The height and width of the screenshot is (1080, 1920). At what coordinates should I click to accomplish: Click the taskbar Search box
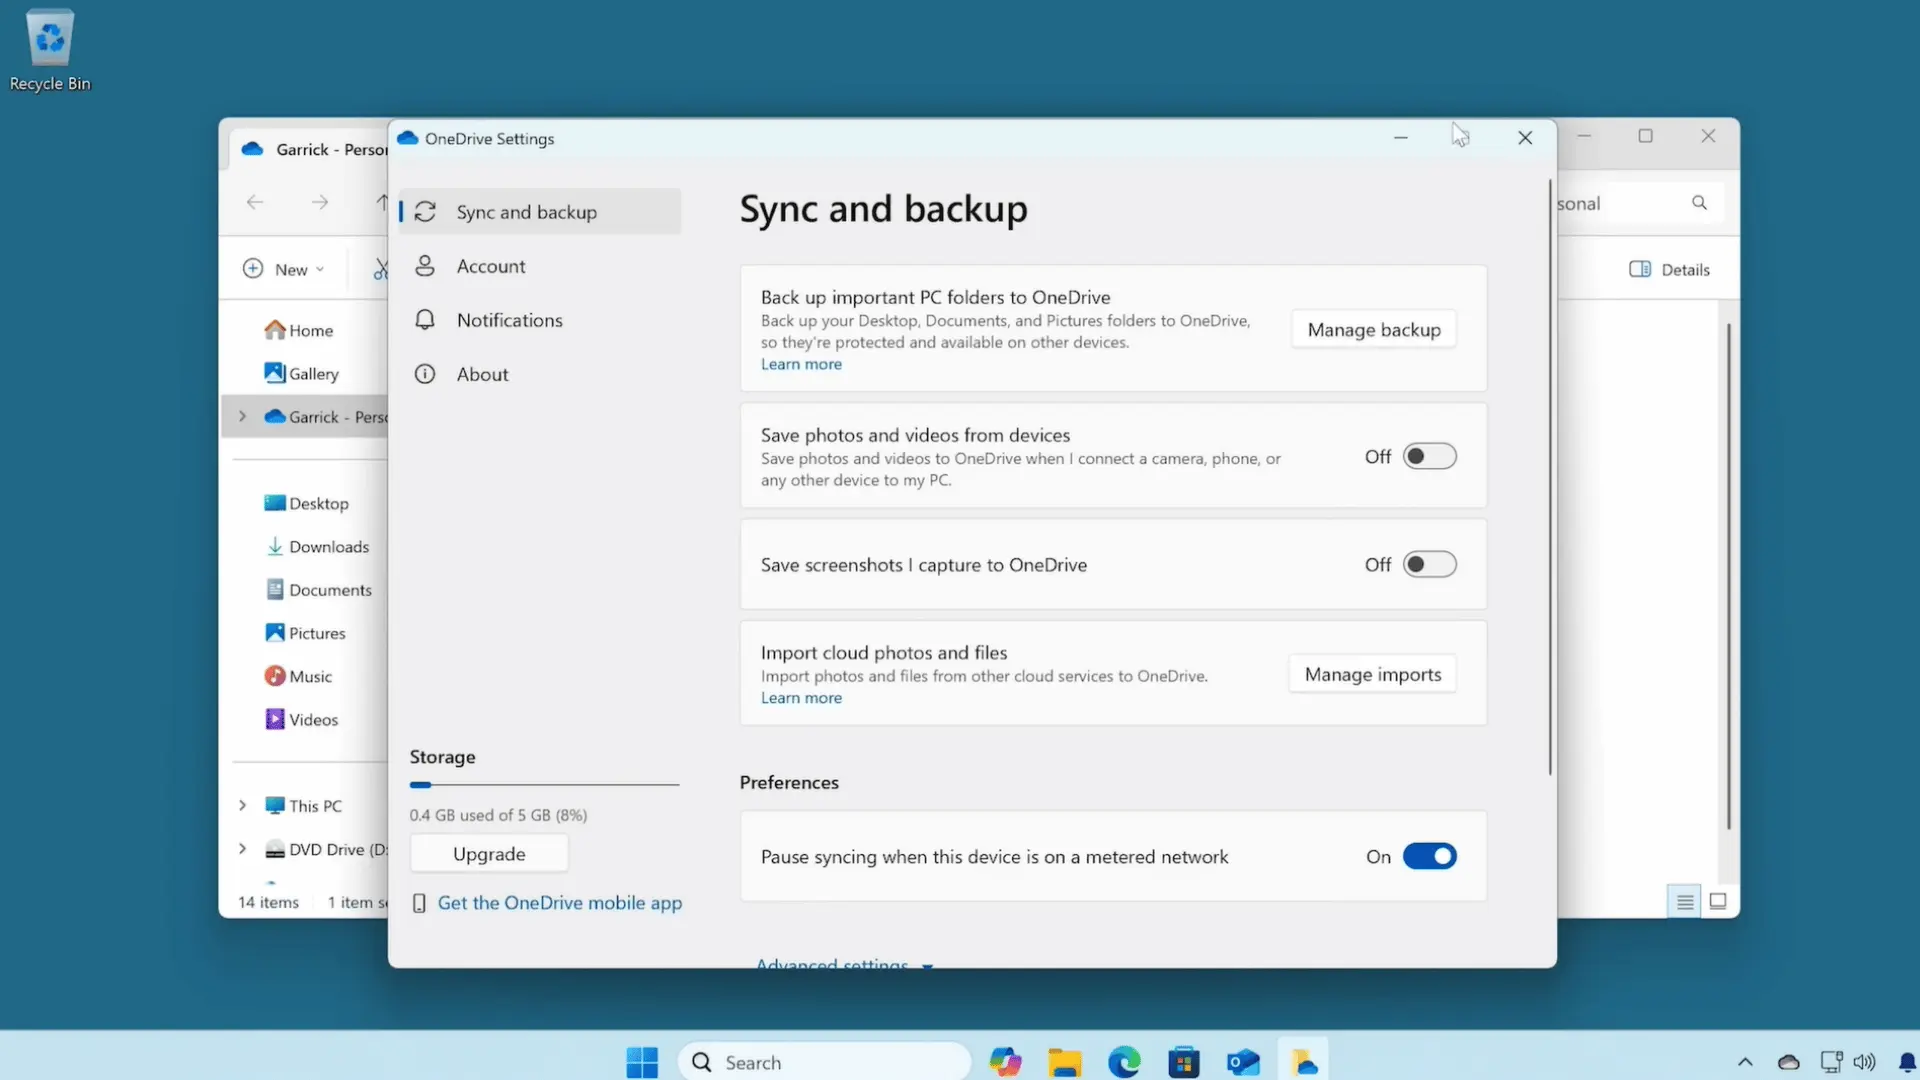coord(824,1062)
